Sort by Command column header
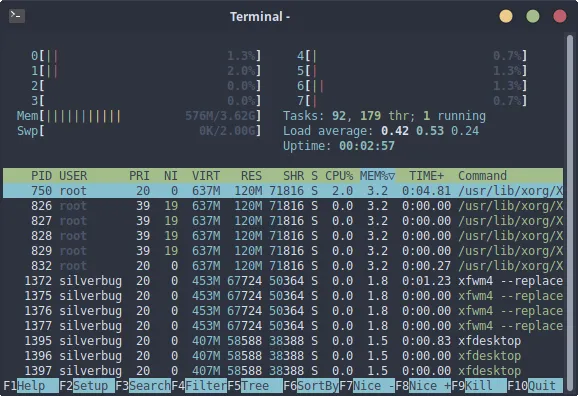This screenshot has width=578, height=396. (483, 176)
